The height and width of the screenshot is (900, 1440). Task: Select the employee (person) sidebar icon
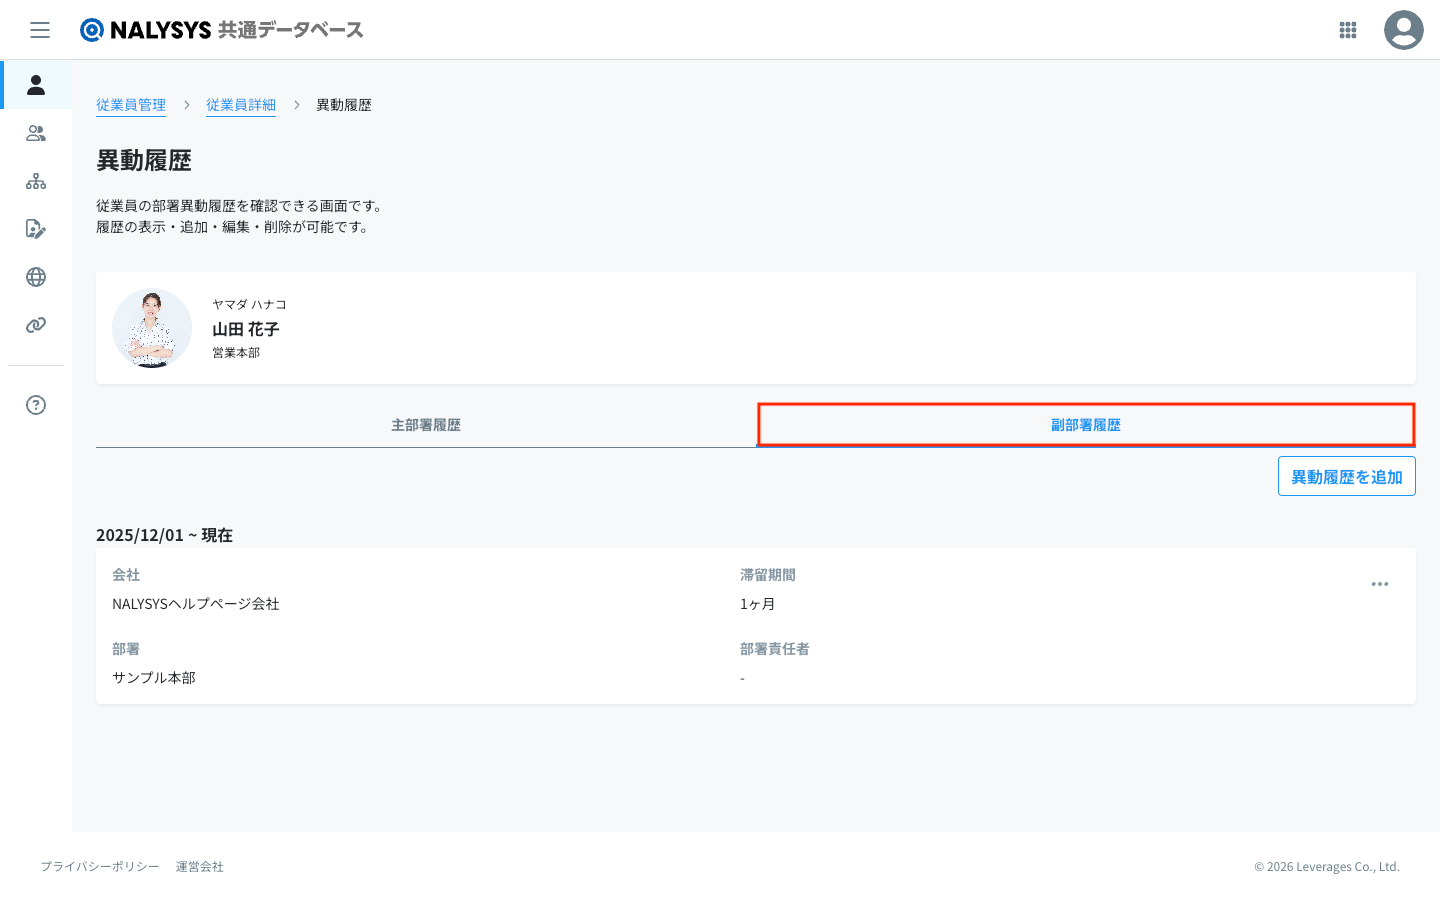point(36,85)
